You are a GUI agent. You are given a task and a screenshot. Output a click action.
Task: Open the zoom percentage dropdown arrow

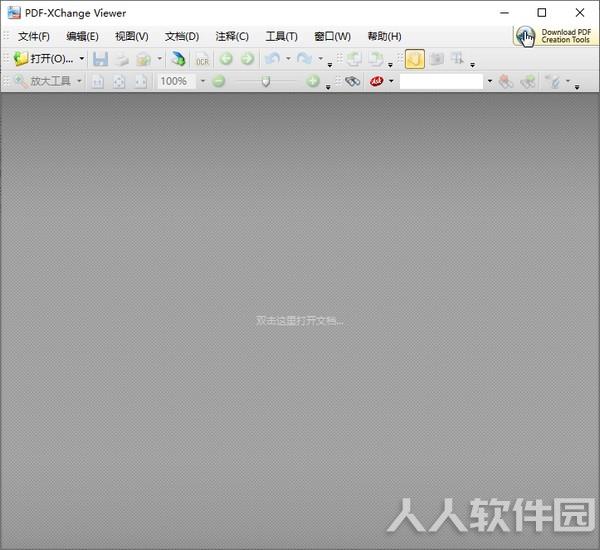click(x=203, y=81)
